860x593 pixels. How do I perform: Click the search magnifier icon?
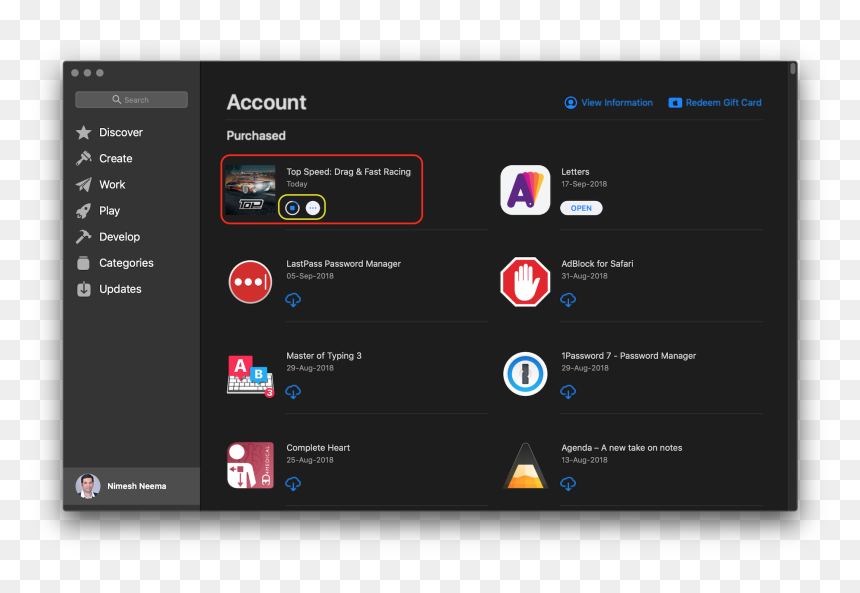click(116, 99)
